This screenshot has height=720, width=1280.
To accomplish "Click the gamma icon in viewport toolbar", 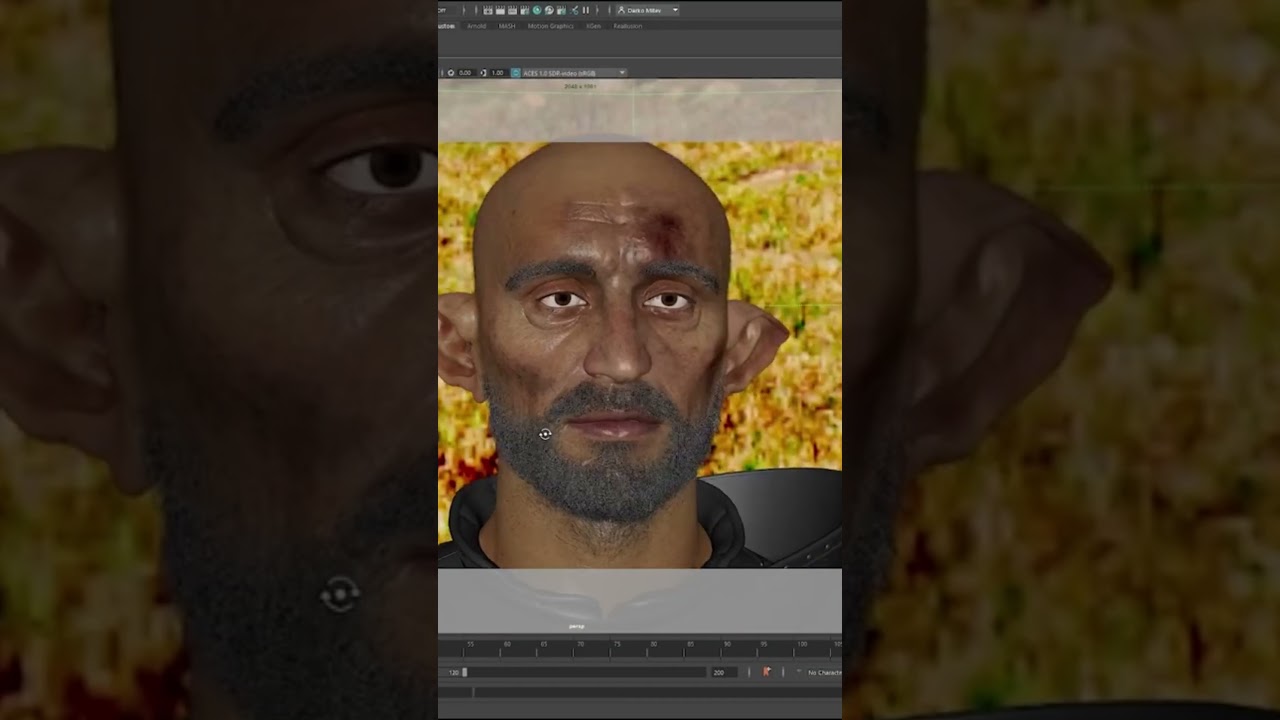I will pos(484,73).
